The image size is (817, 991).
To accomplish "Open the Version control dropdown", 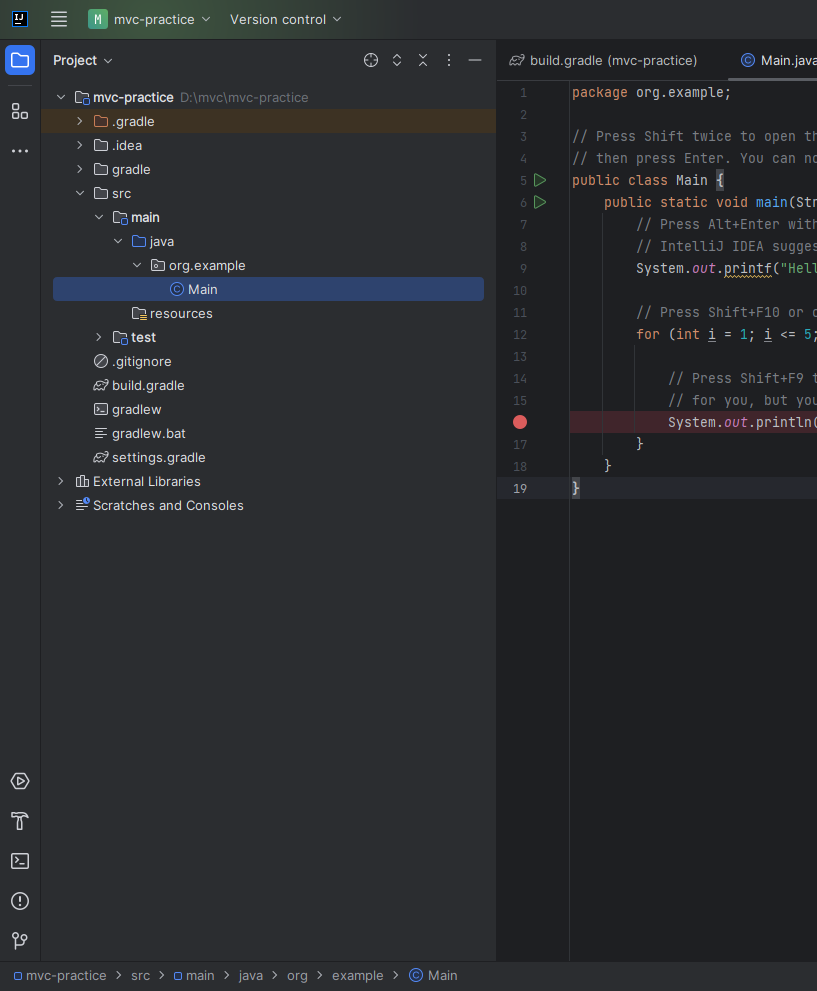I will coord(286,20).
